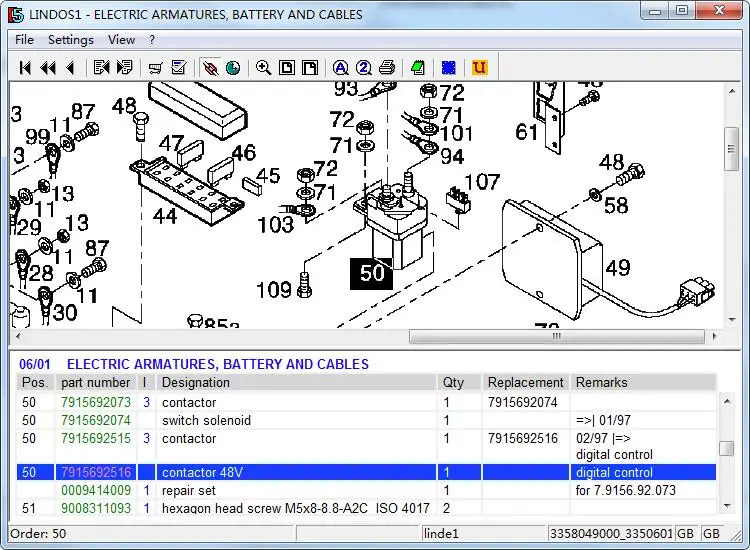Click 'switch solenoid' designation

point(206,421)
